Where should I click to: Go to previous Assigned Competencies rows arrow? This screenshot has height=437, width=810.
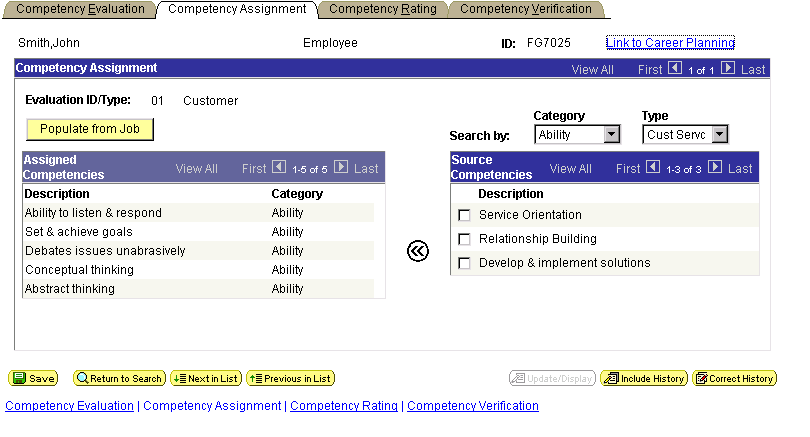pos(279,167)
